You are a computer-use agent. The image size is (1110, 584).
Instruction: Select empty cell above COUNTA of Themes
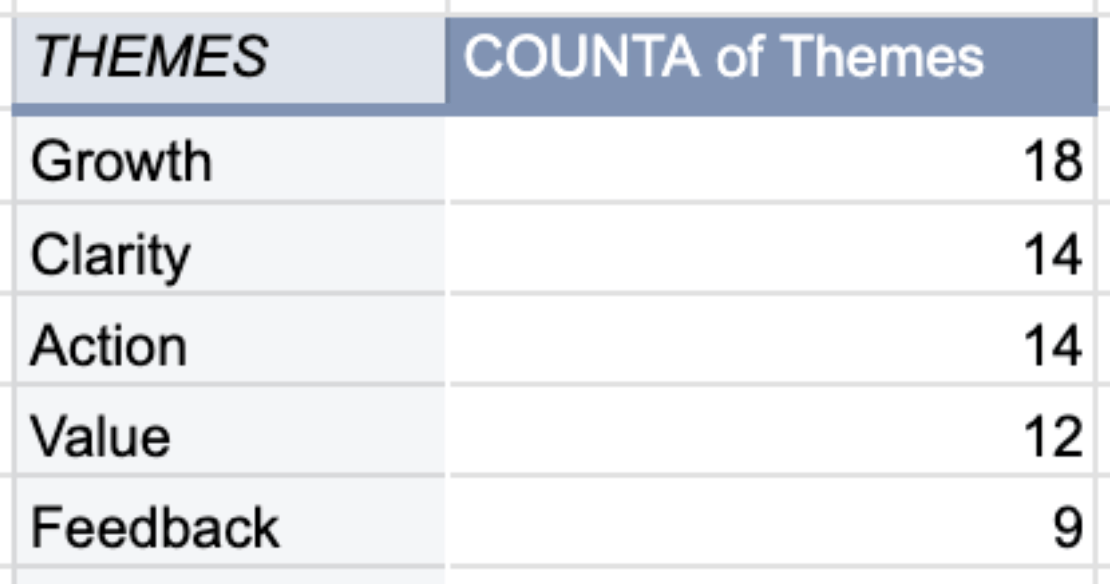pyautogui.click(x=773, y=5)
